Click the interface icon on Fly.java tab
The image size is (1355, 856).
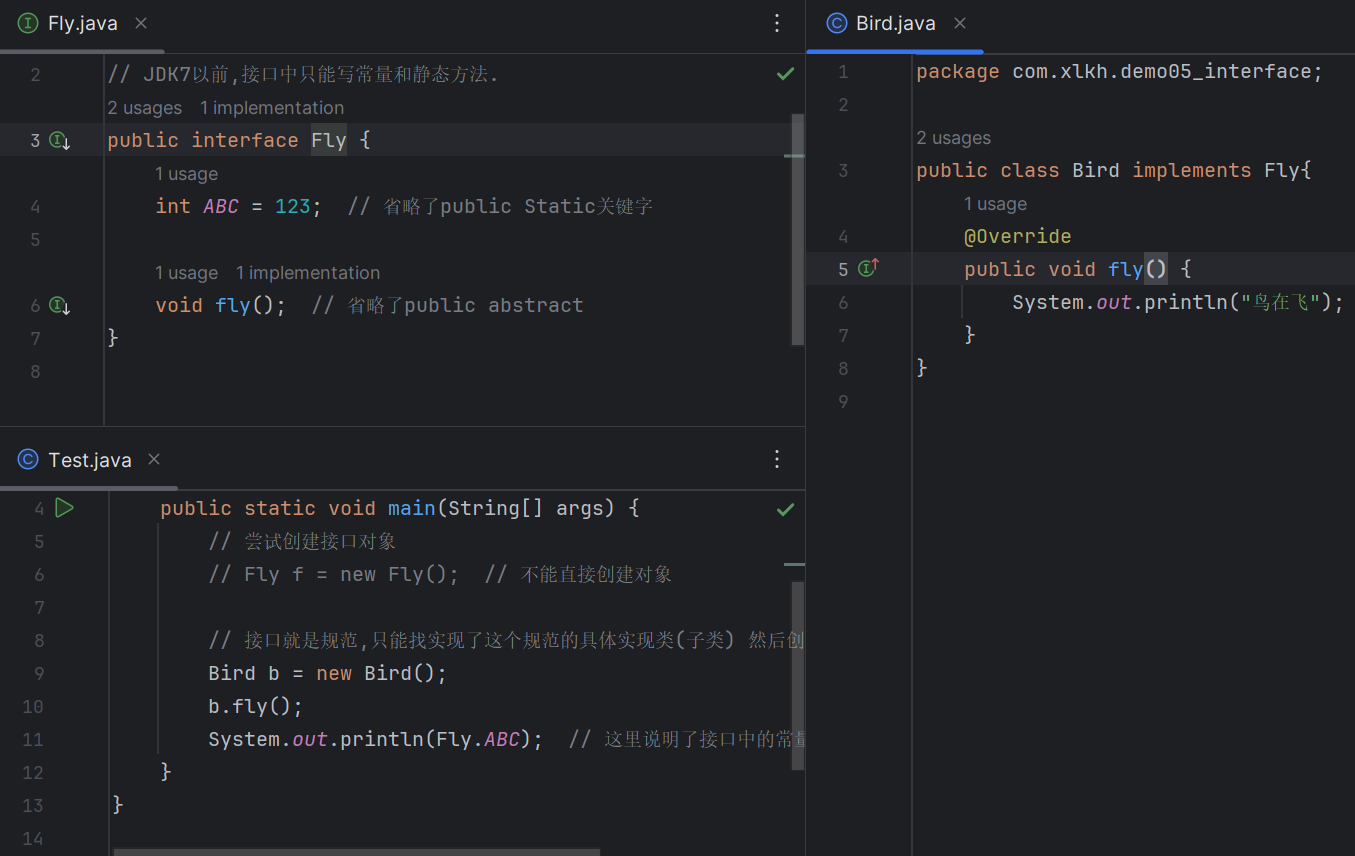(28, 23)
